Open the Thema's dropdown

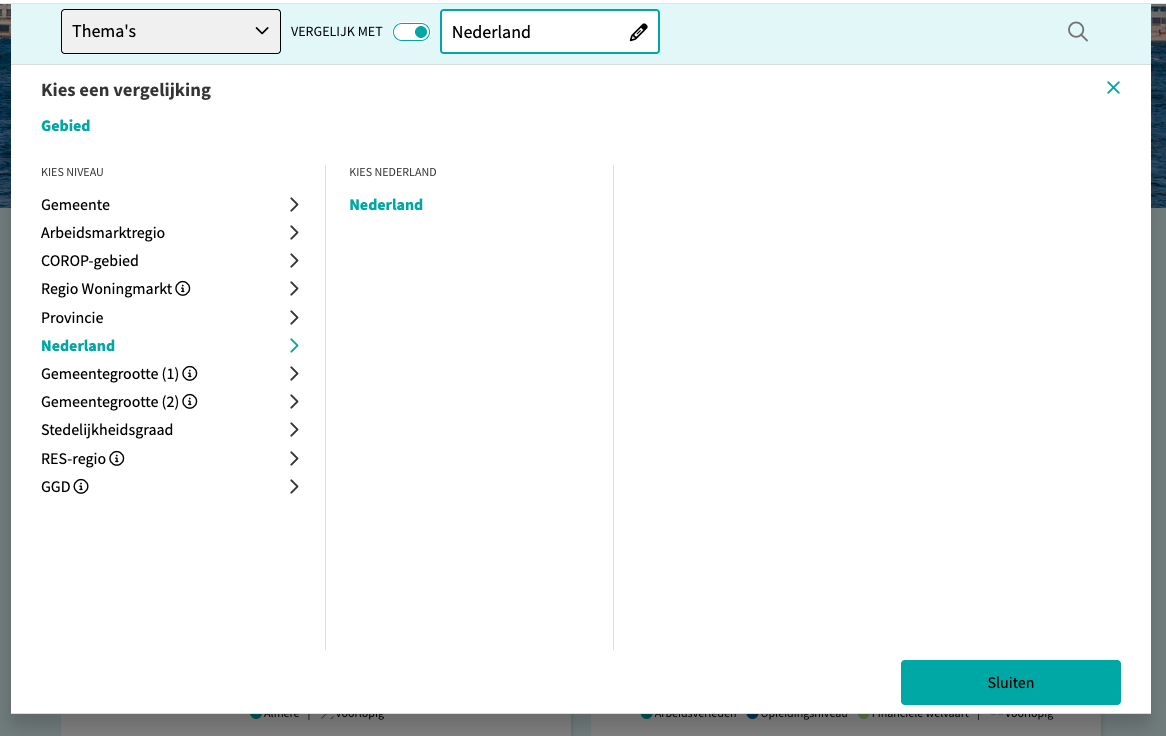click(171, 32)
